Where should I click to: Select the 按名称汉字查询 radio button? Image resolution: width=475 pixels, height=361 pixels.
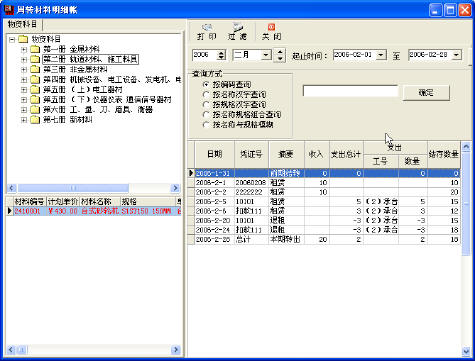click(206, 94)
